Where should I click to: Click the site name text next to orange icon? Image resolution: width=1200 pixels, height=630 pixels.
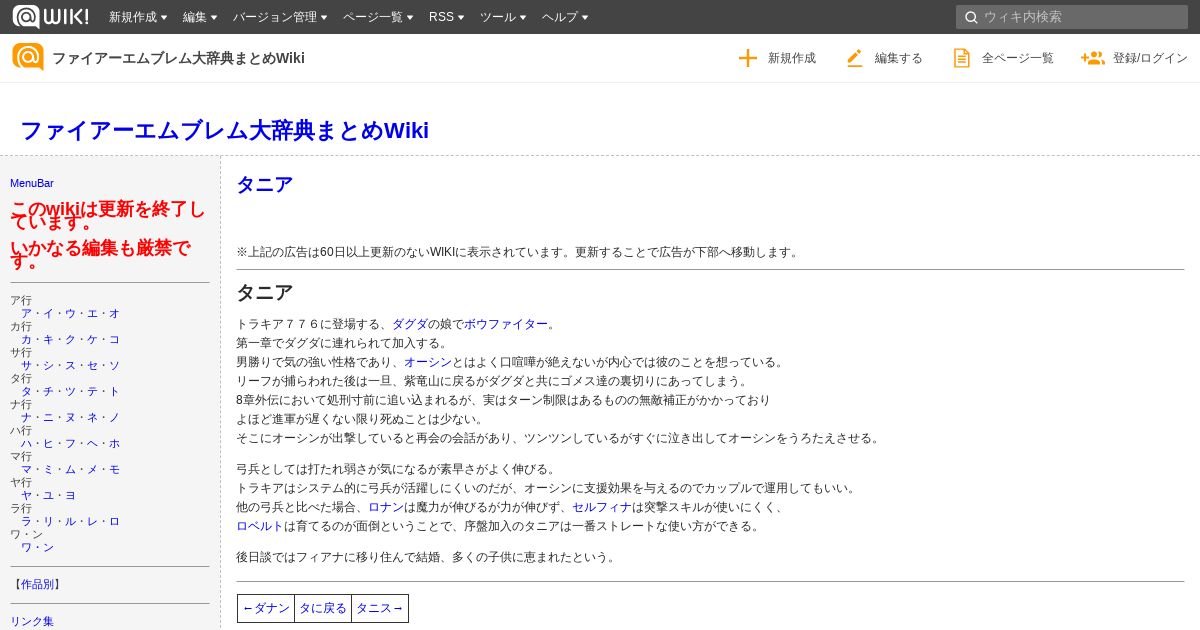pos(178,58)
